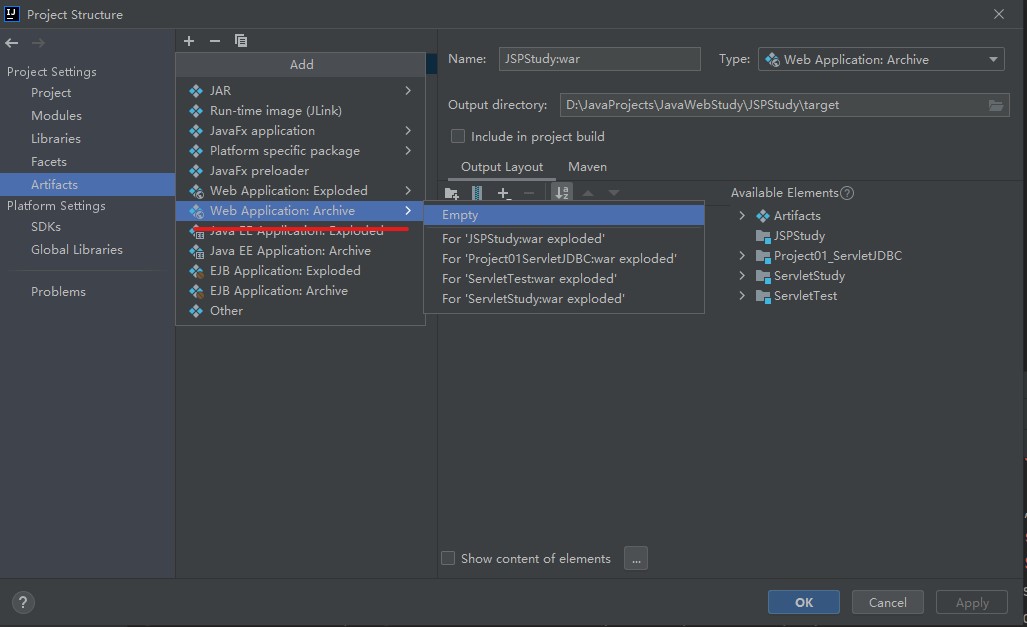Select Artifacts in the sidebar
Viewport: 1027px width, 627px height.
[x=87, y=184]
